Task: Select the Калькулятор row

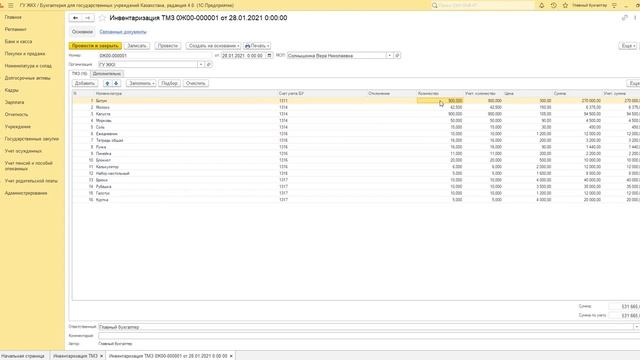Action: pyautogui.click(x=355, y=167)
